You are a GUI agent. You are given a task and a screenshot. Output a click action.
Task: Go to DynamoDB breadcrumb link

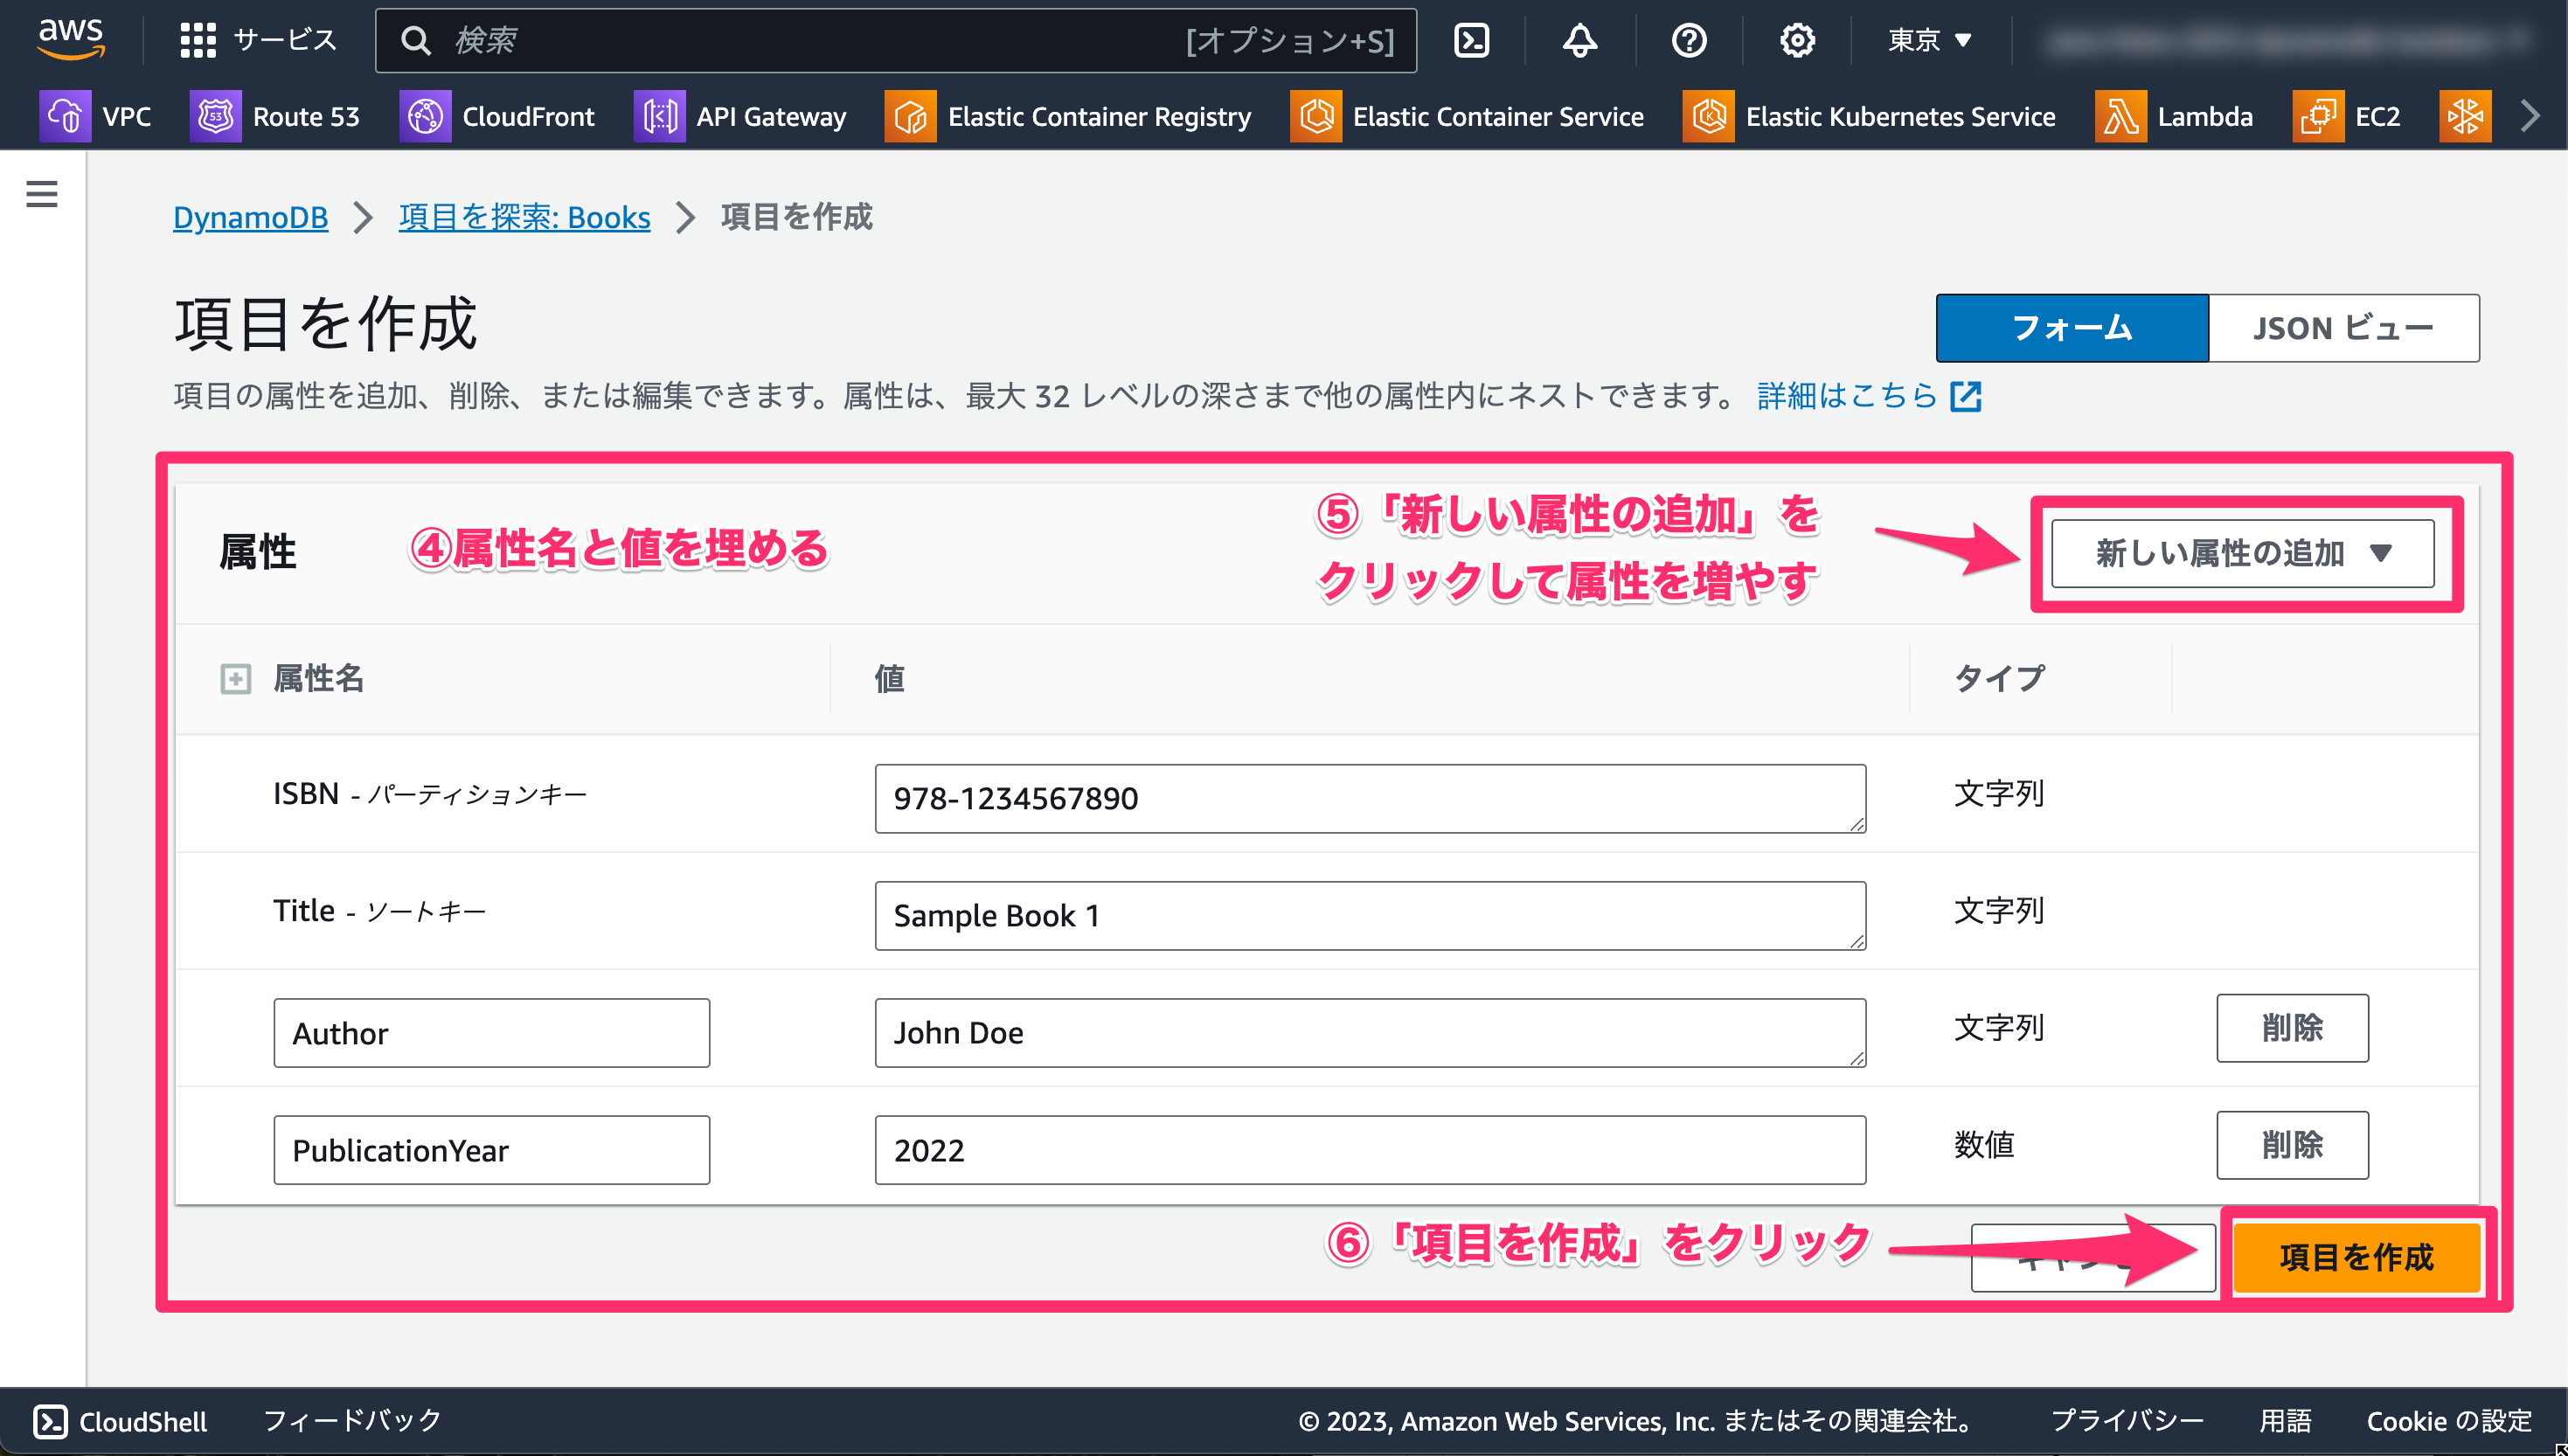click(250, 217)
